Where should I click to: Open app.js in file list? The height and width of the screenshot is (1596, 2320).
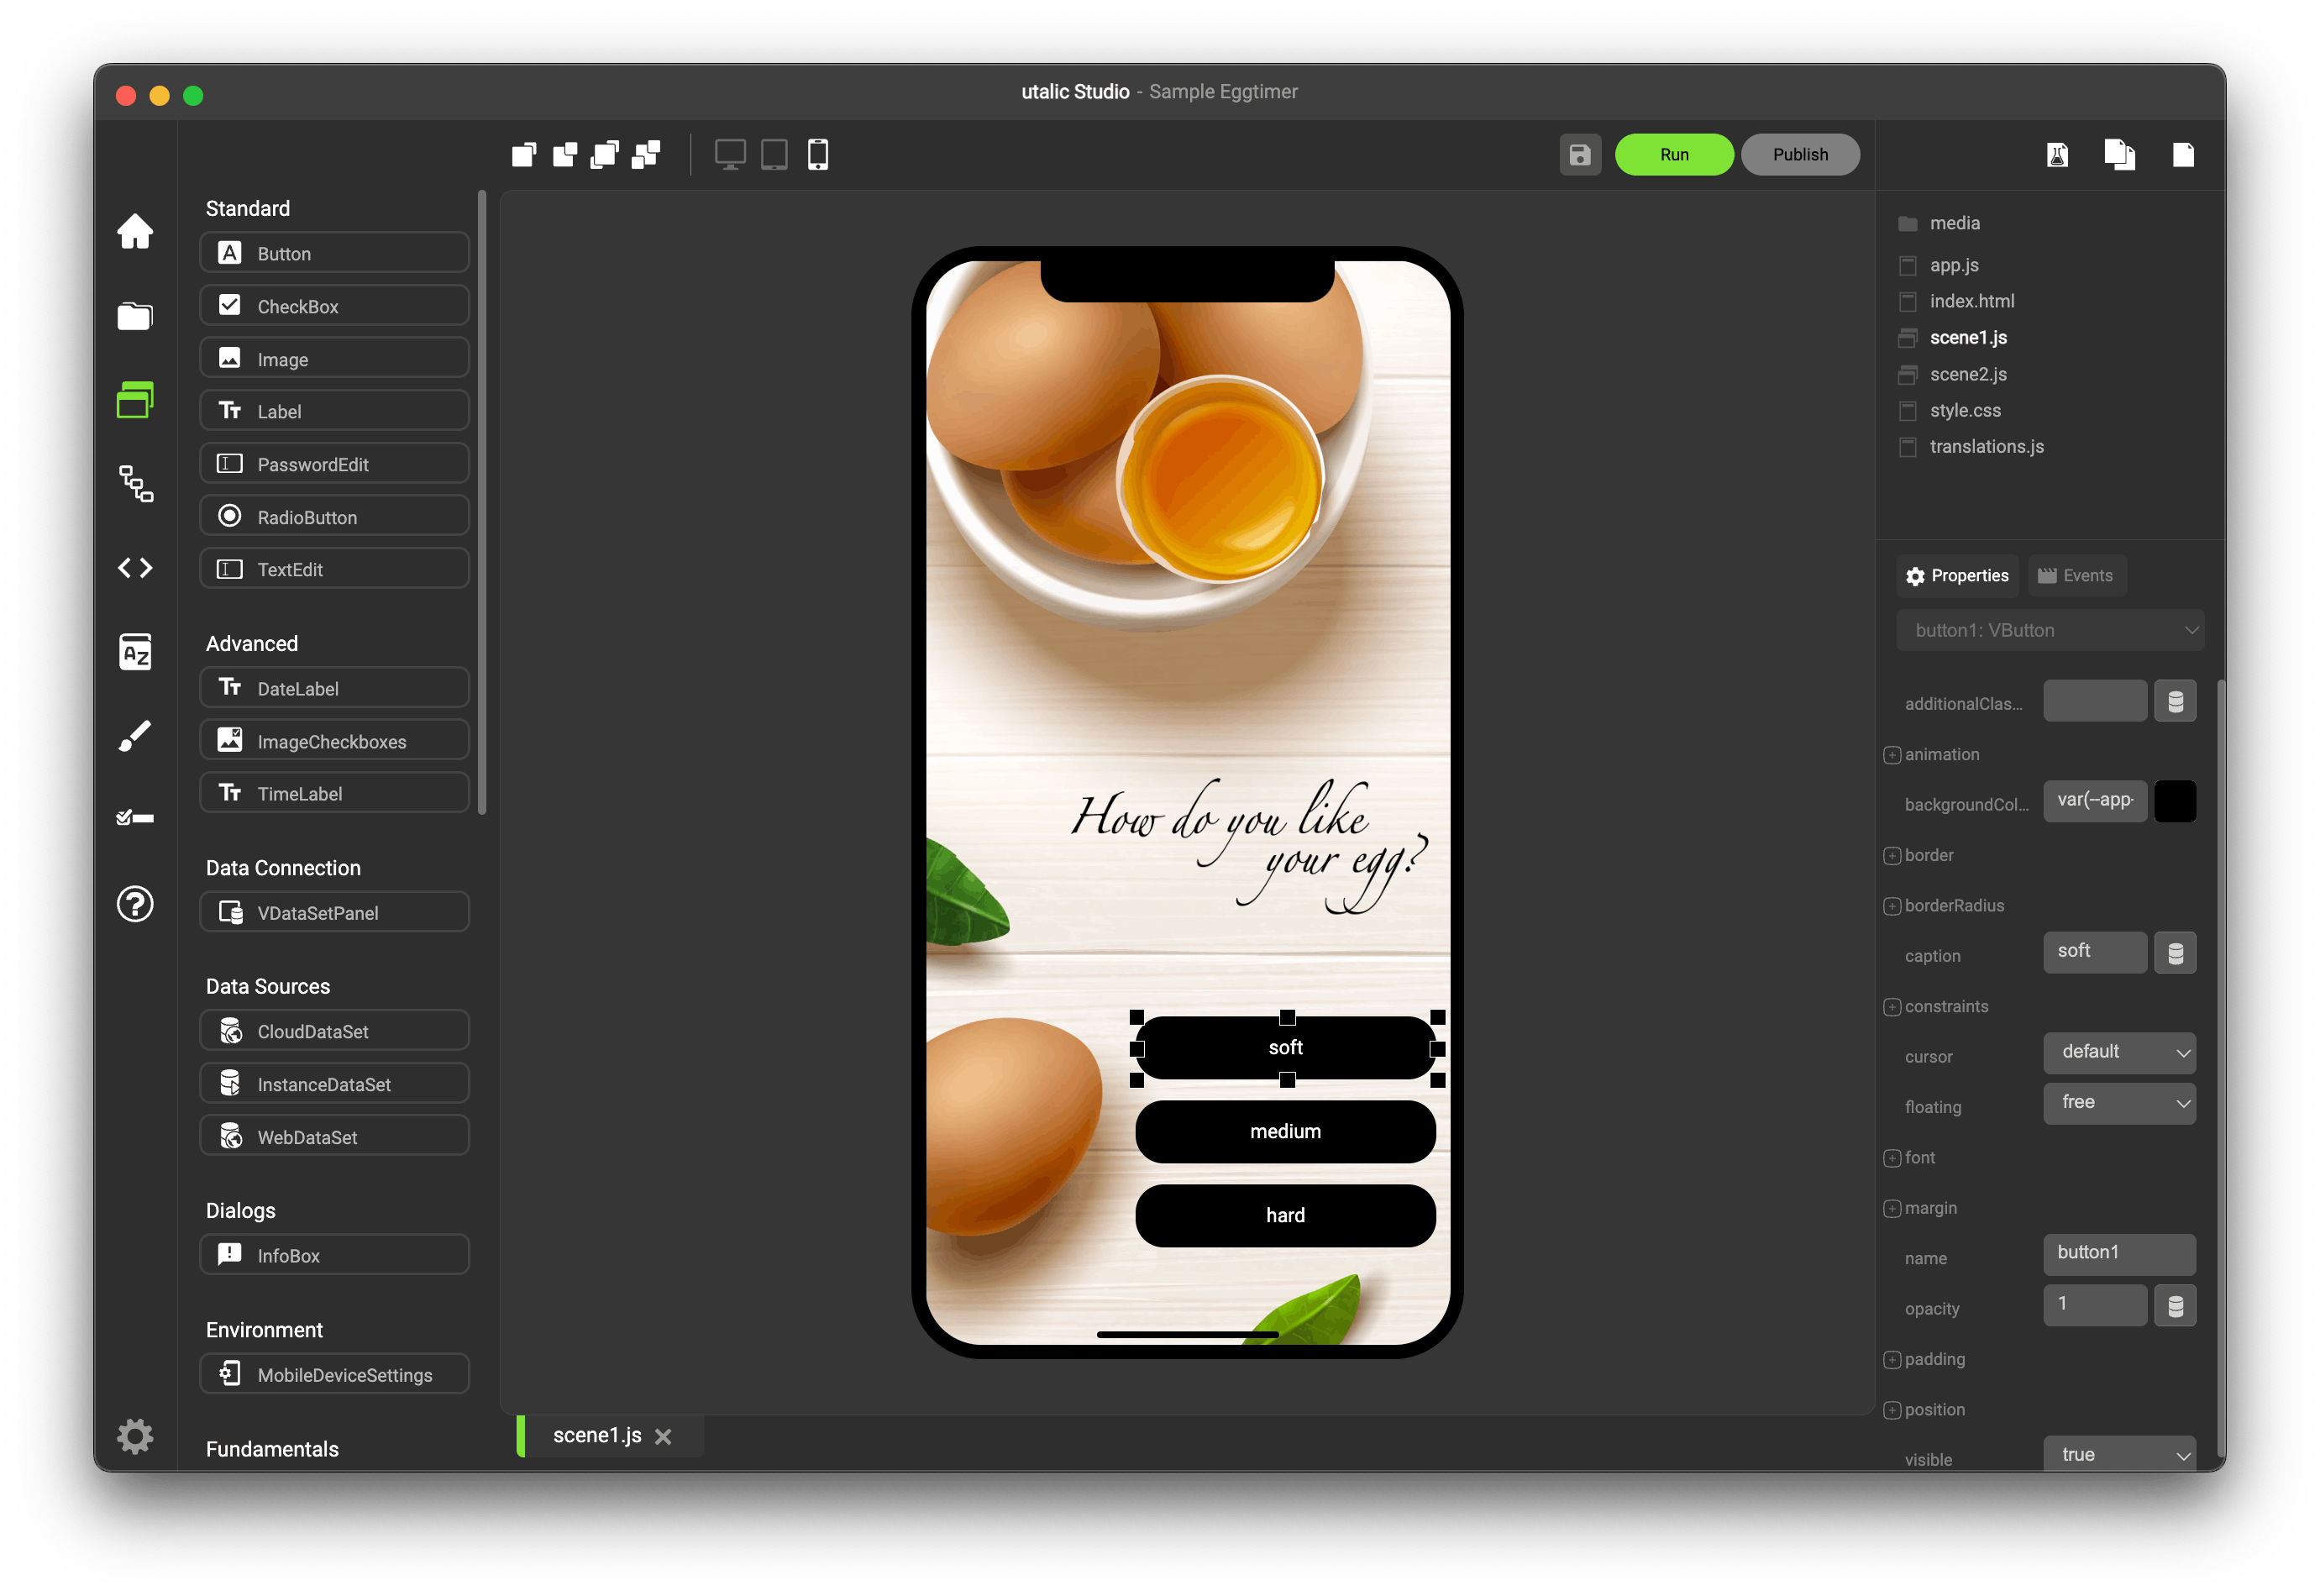click(x=1938, y=265)
